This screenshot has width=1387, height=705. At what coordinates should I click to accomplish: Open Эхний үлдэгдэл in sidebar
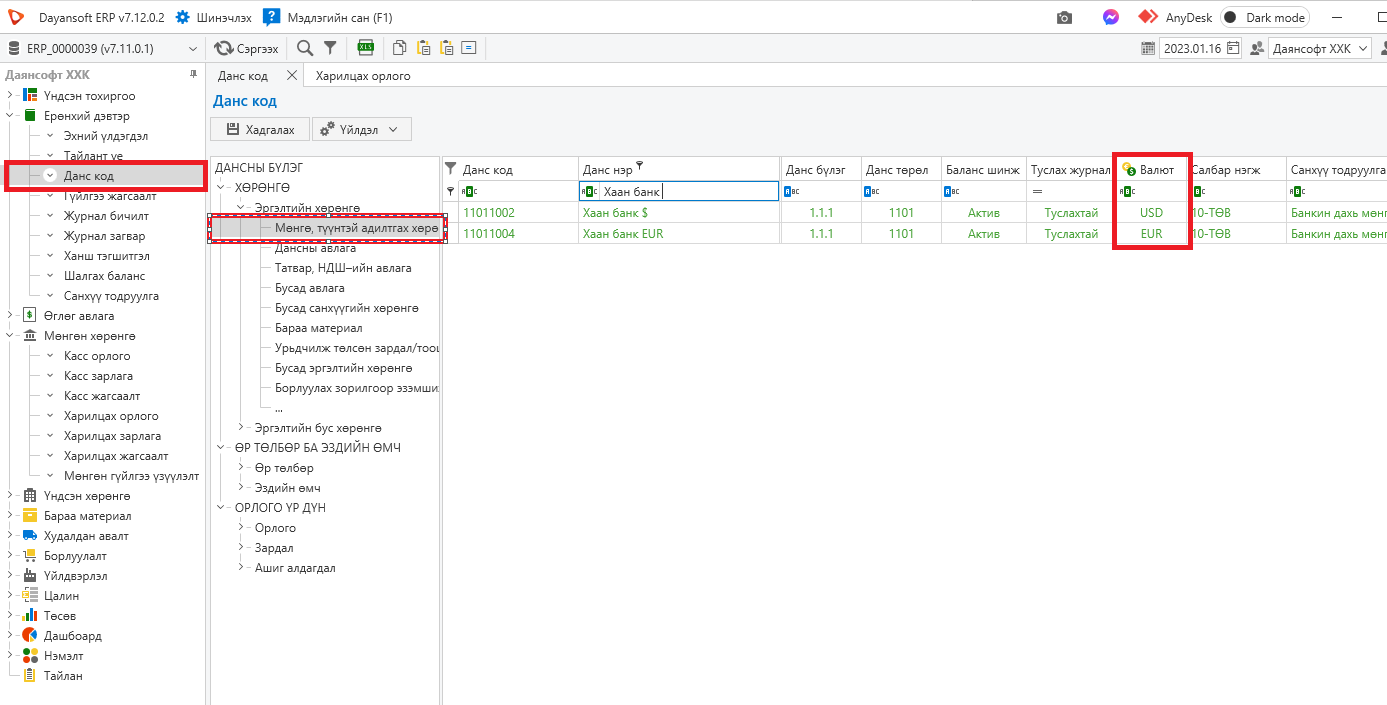(105, 136)
